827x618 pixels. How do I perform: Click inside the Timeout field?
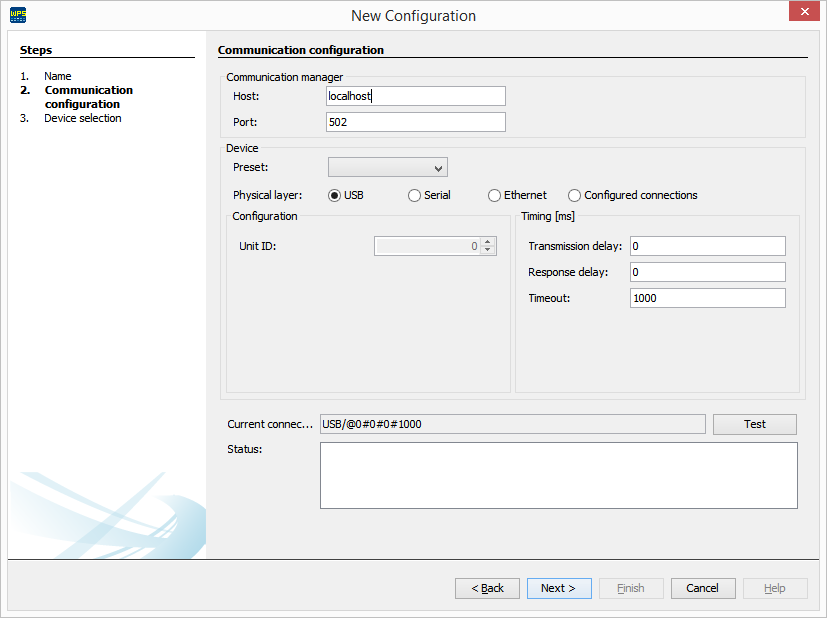point(707,297)
